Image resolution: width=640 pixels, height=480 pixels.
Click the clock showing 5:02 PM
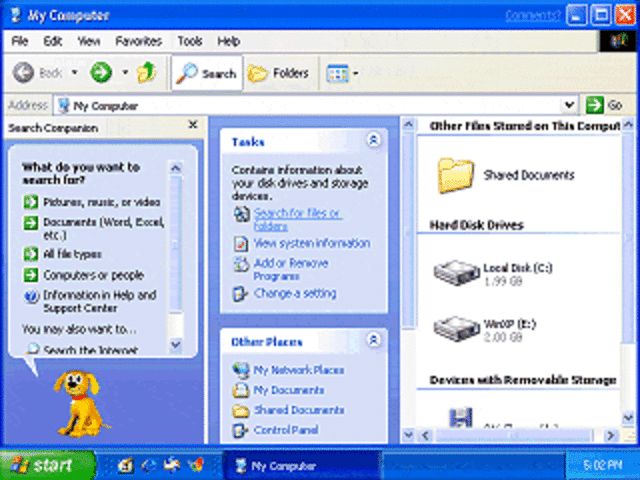(602, 465)
